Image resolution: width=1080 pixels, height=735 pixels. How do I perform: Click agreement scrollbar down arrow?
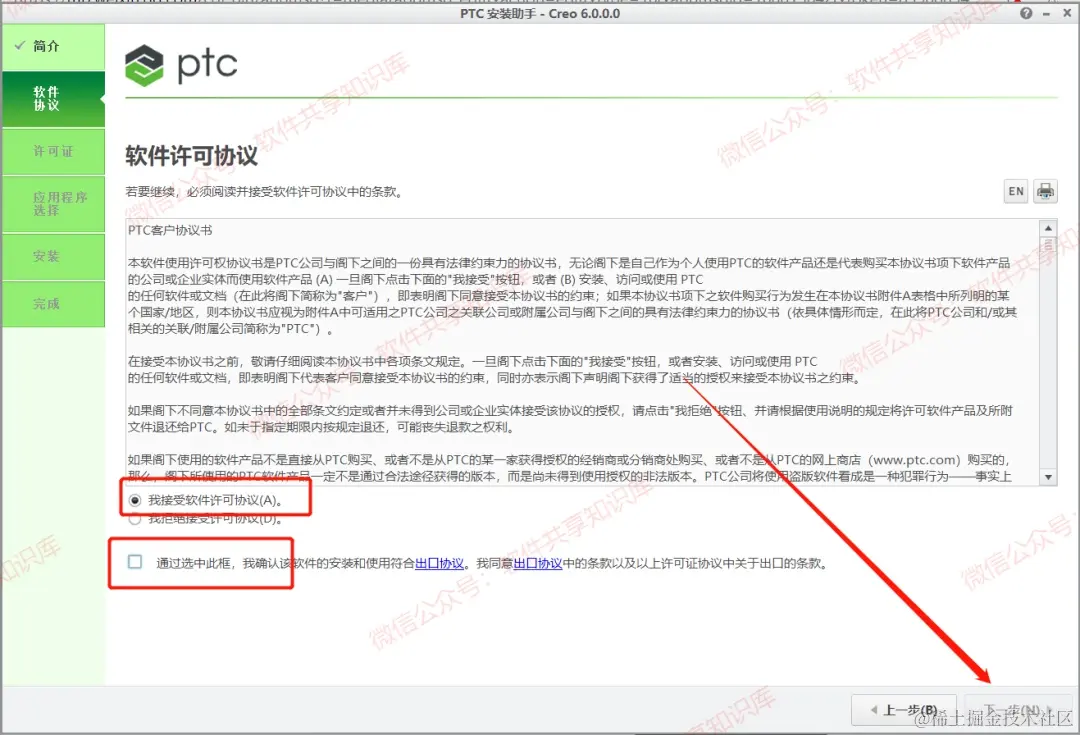click(1048, 477)
